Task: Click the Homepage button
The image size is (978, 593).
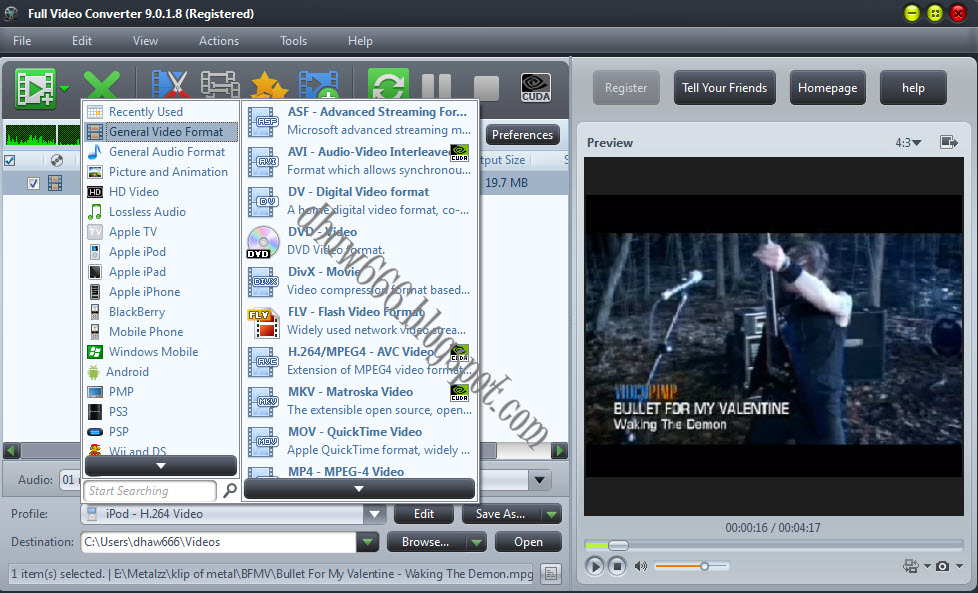Action: click(x=827, y=88)
